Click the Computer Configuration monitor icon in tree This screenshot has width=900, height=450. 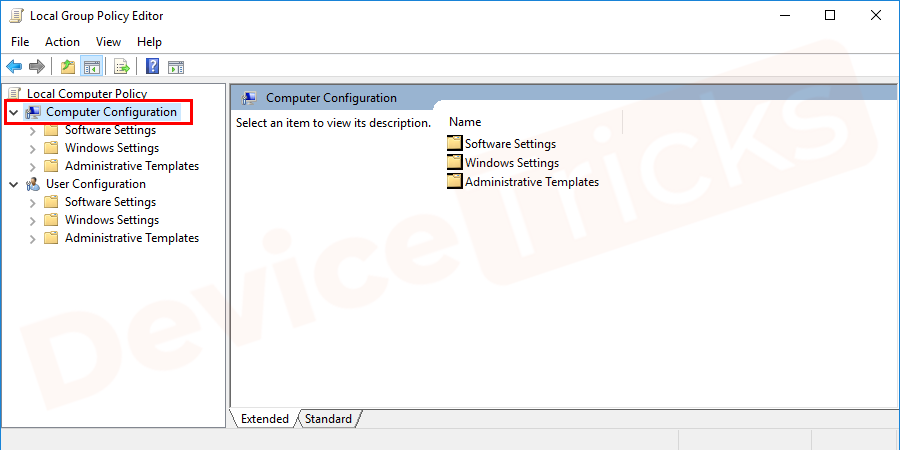pos(33,112)
